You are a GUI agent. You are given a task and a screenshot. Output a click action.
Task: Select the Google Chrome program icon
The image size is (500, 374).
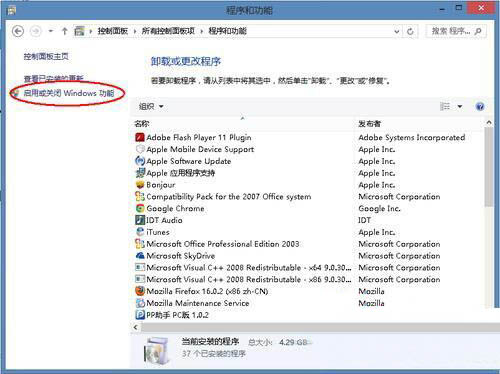tap(140, 209)
